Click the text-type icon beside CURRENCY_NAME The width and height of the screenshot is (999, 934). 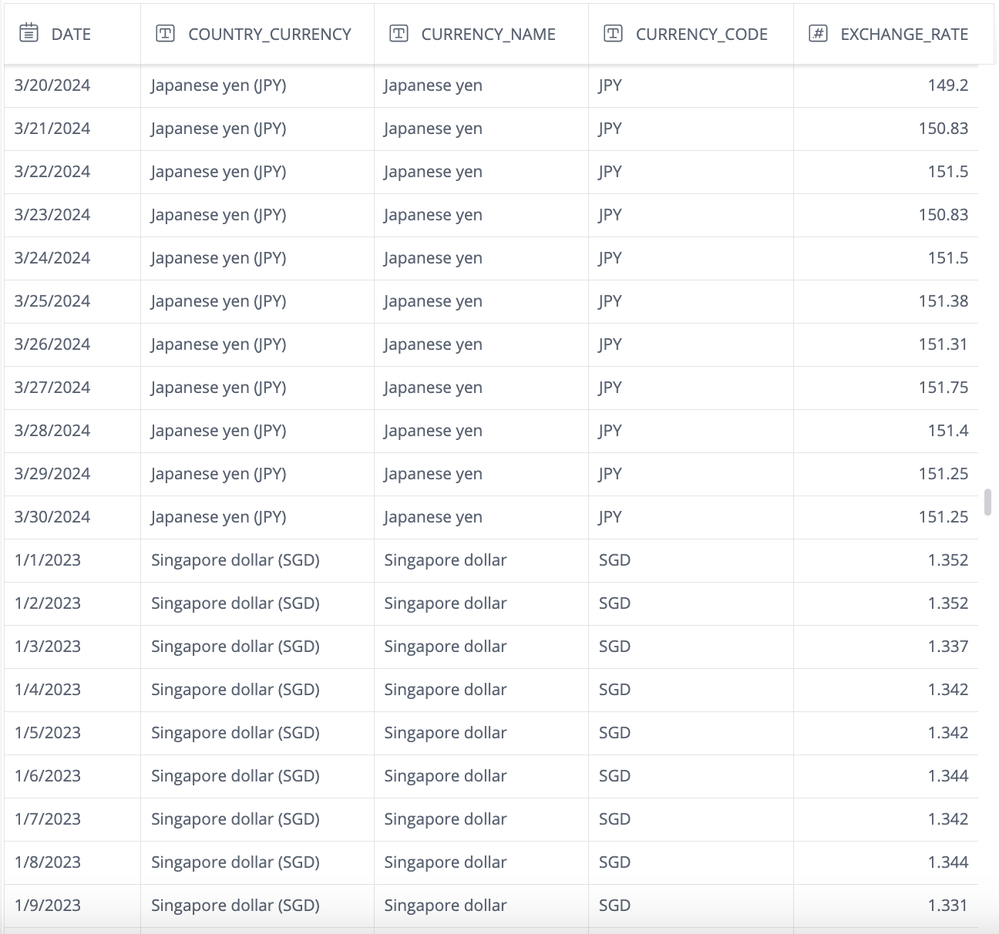[399, 33]
